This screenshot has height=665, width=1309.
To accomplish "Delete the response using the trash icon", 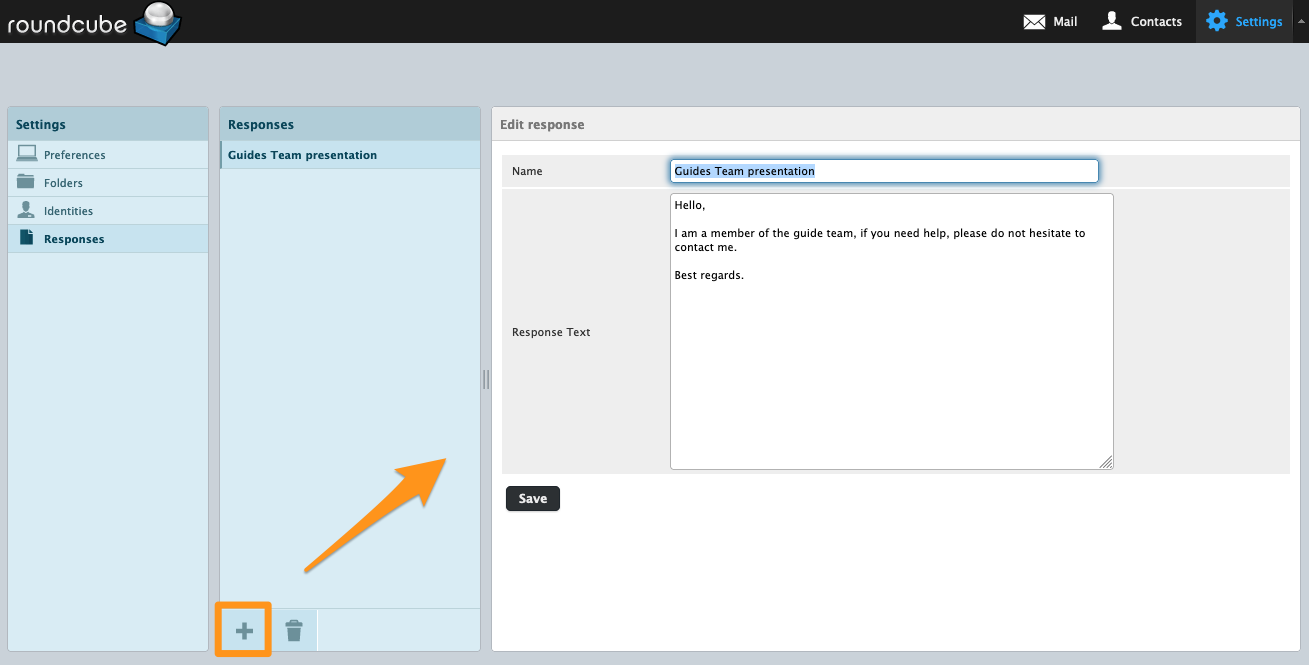I will coord(294,630).
